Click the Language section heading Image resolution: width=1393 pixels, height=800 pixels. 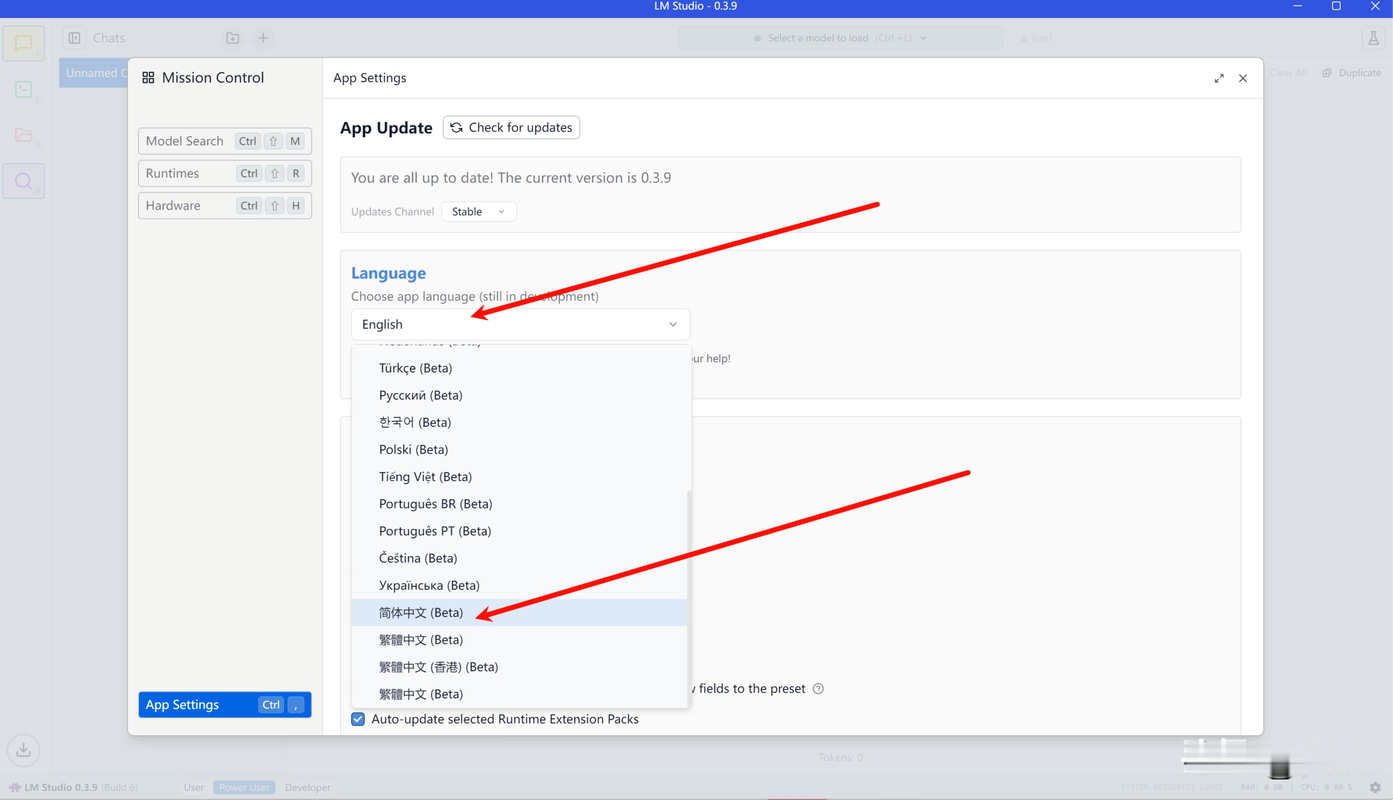[x=388, y=273]
